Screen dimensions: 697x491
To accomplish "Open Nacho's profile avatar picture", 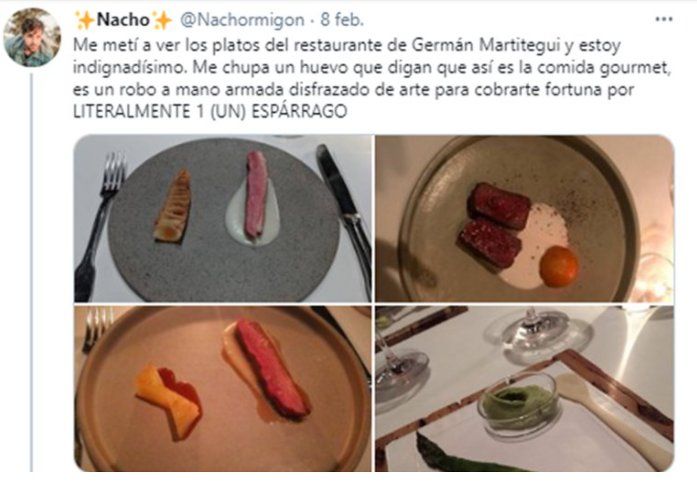I will click(32, 37).
